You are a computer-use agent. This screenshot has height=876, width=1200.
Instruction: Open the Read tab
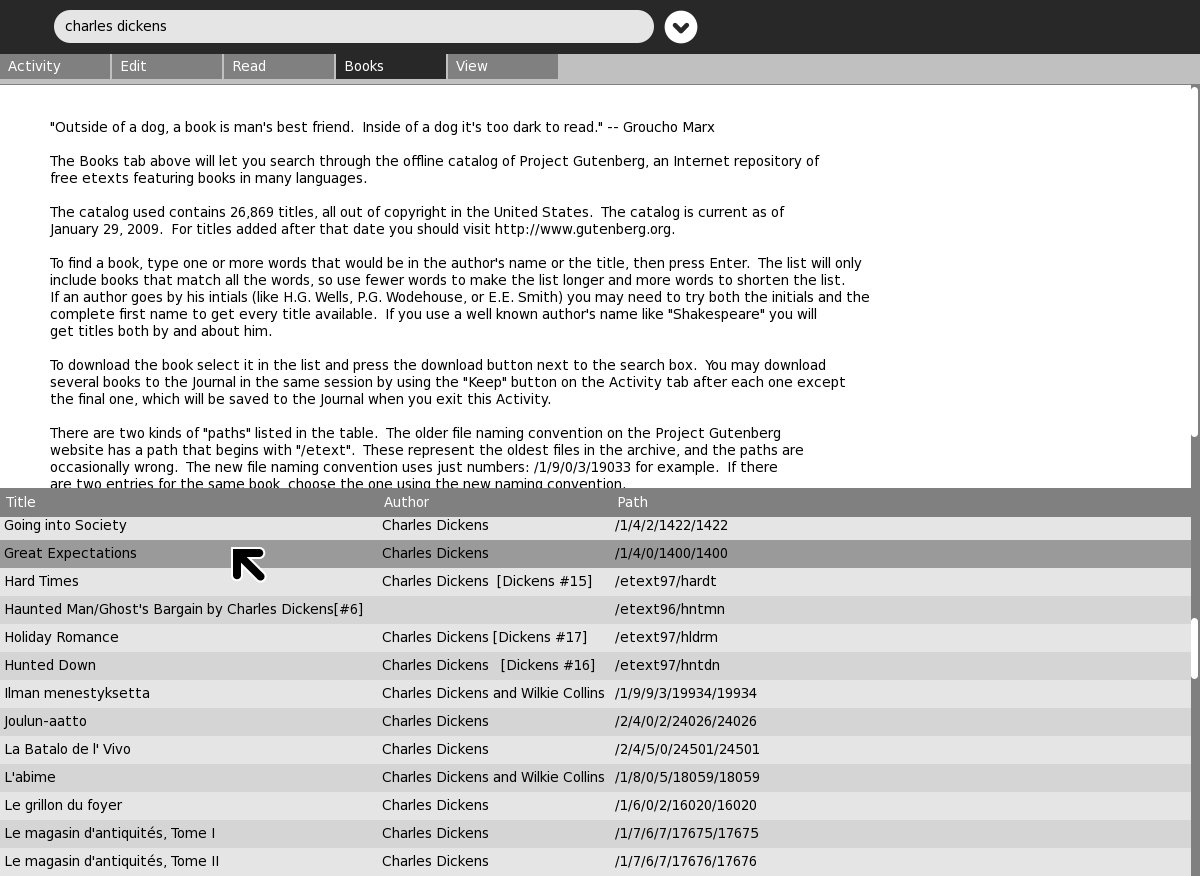[x=279, y=66]
